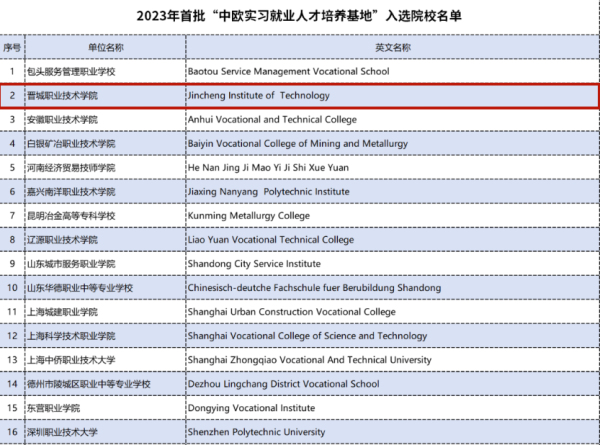
Task: Select the 英文名称 column header
Action: coord(393,47)
